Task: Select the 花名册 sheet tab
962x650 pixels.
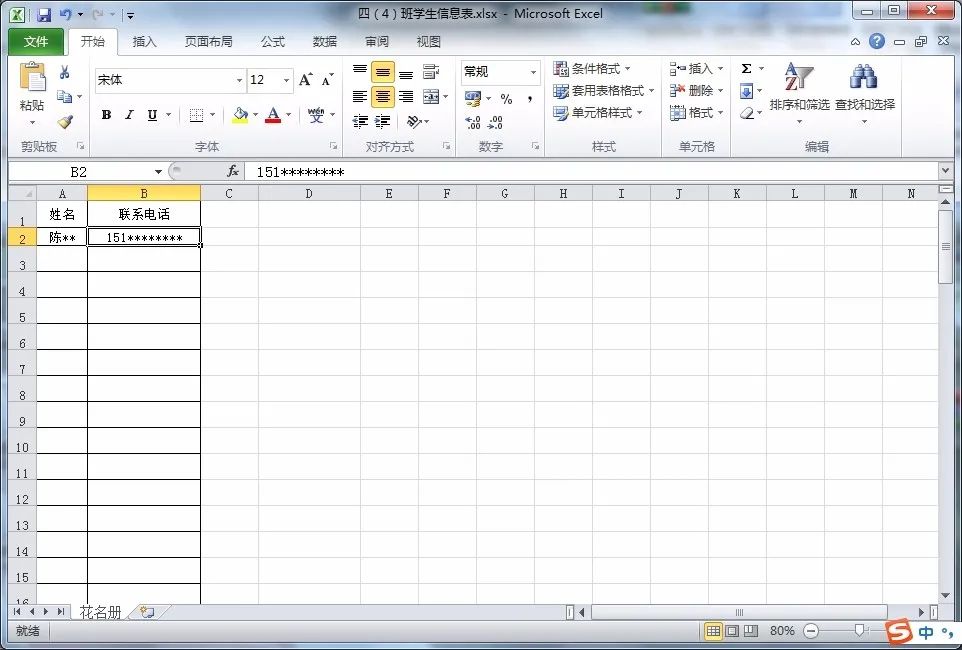Action: 100,611
